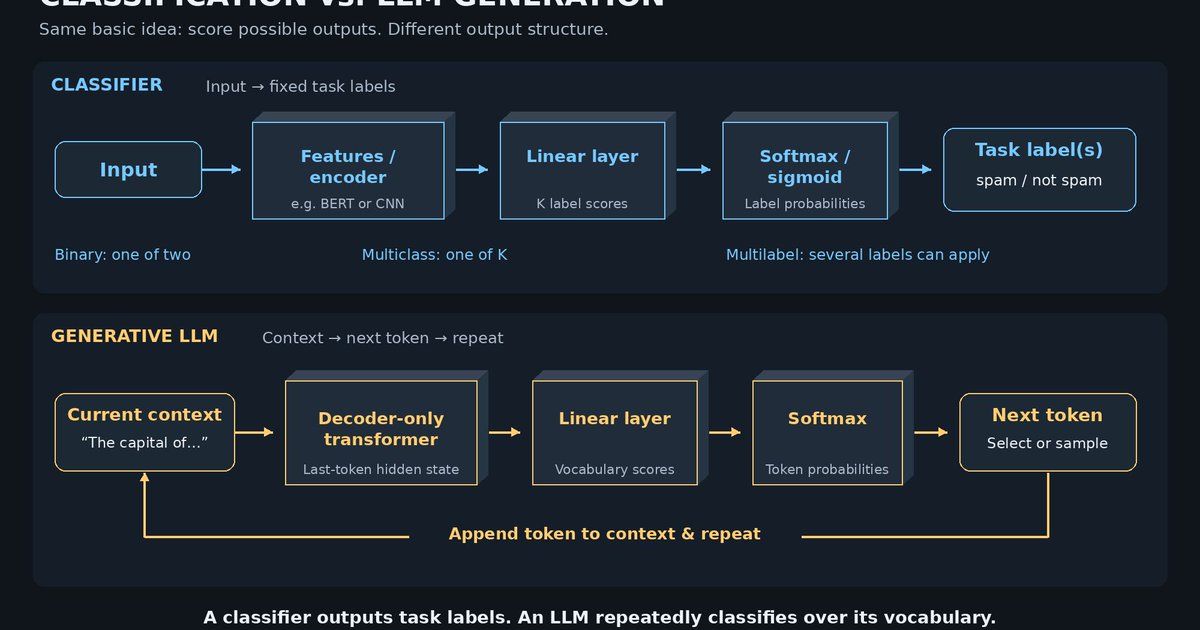
Task: Click the Task label(s) output box
Action: click(x=1039, y=170)
